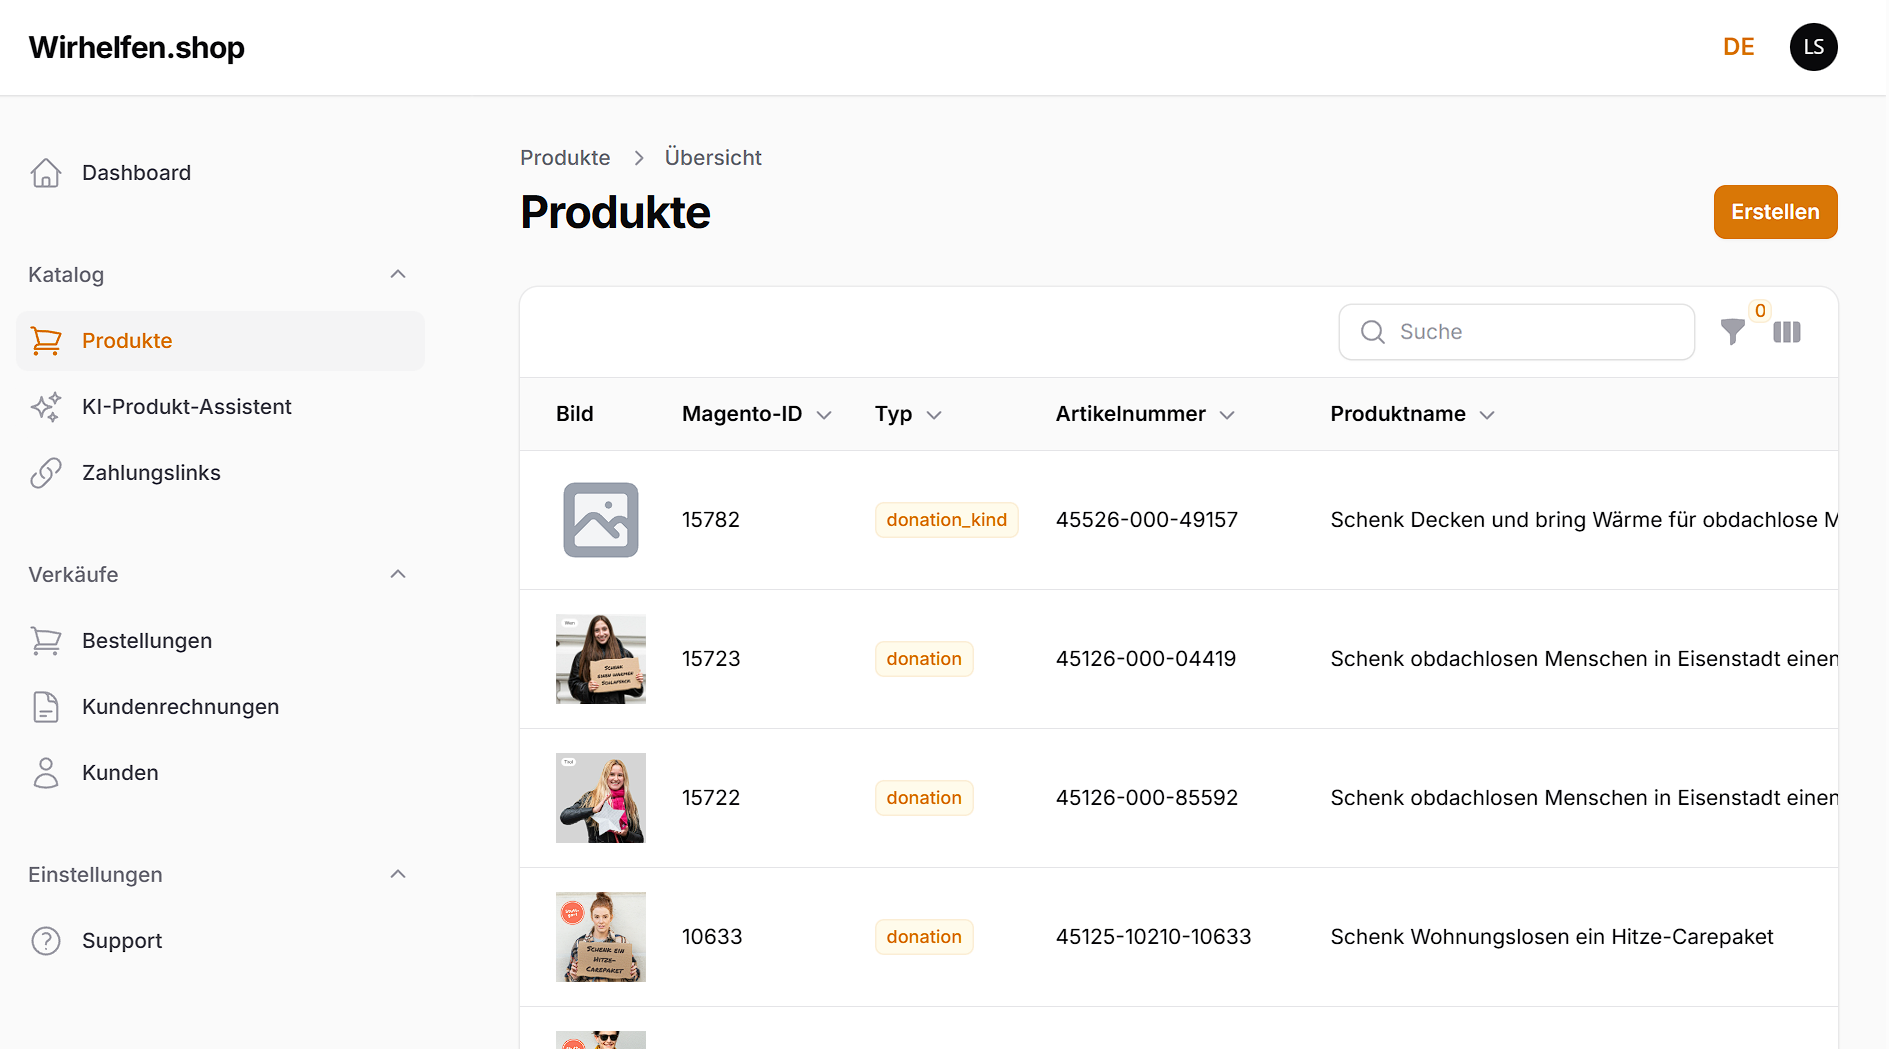The width and height of the screenshot is (1889, 1049).
Task: Click the Dashboard home icon
Action: [46, 173]
